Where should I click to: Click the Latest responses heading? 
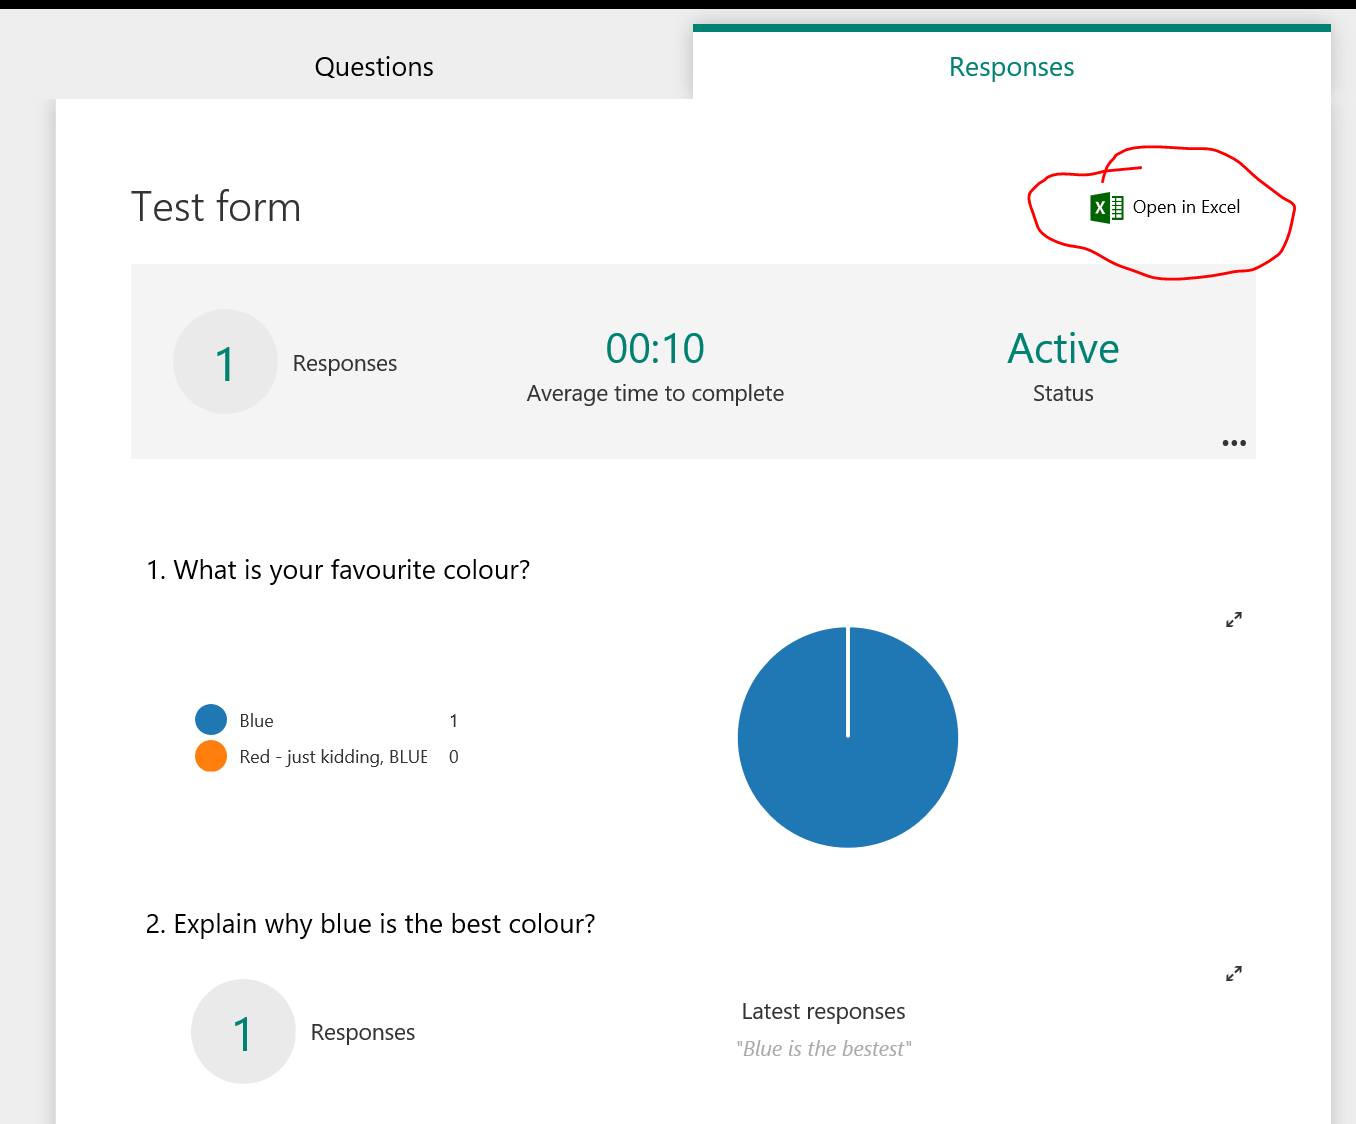pyautogui.click(x=823, y=1011)
